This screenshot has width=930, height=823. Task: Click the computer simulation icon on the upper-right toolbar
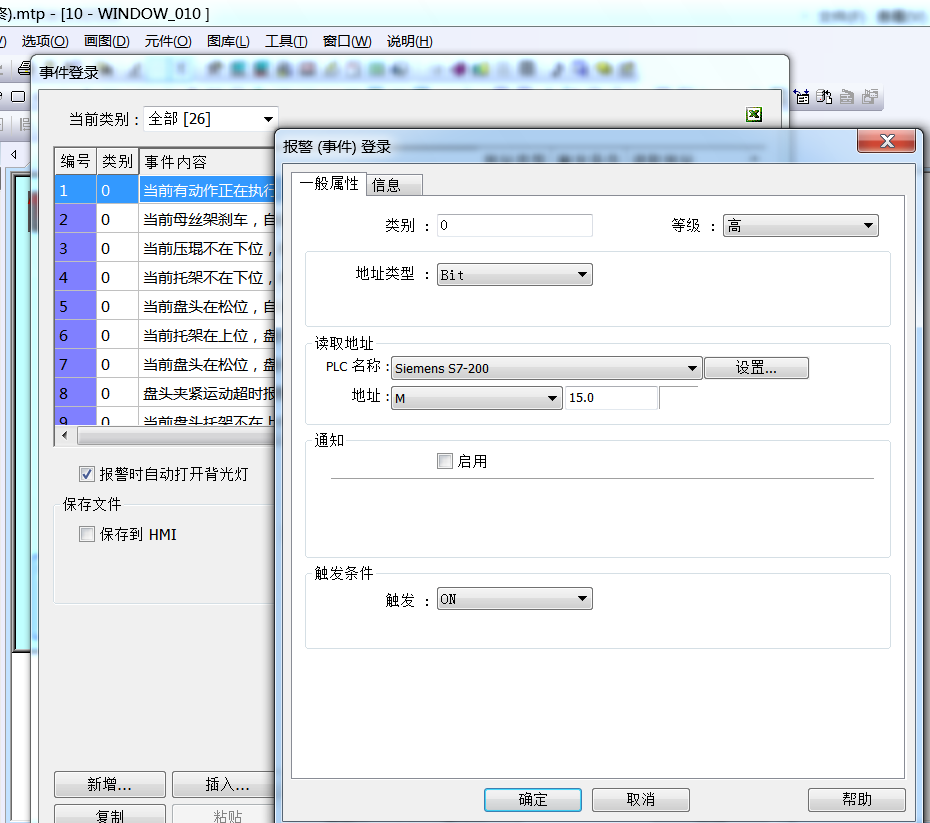[824, 97]
